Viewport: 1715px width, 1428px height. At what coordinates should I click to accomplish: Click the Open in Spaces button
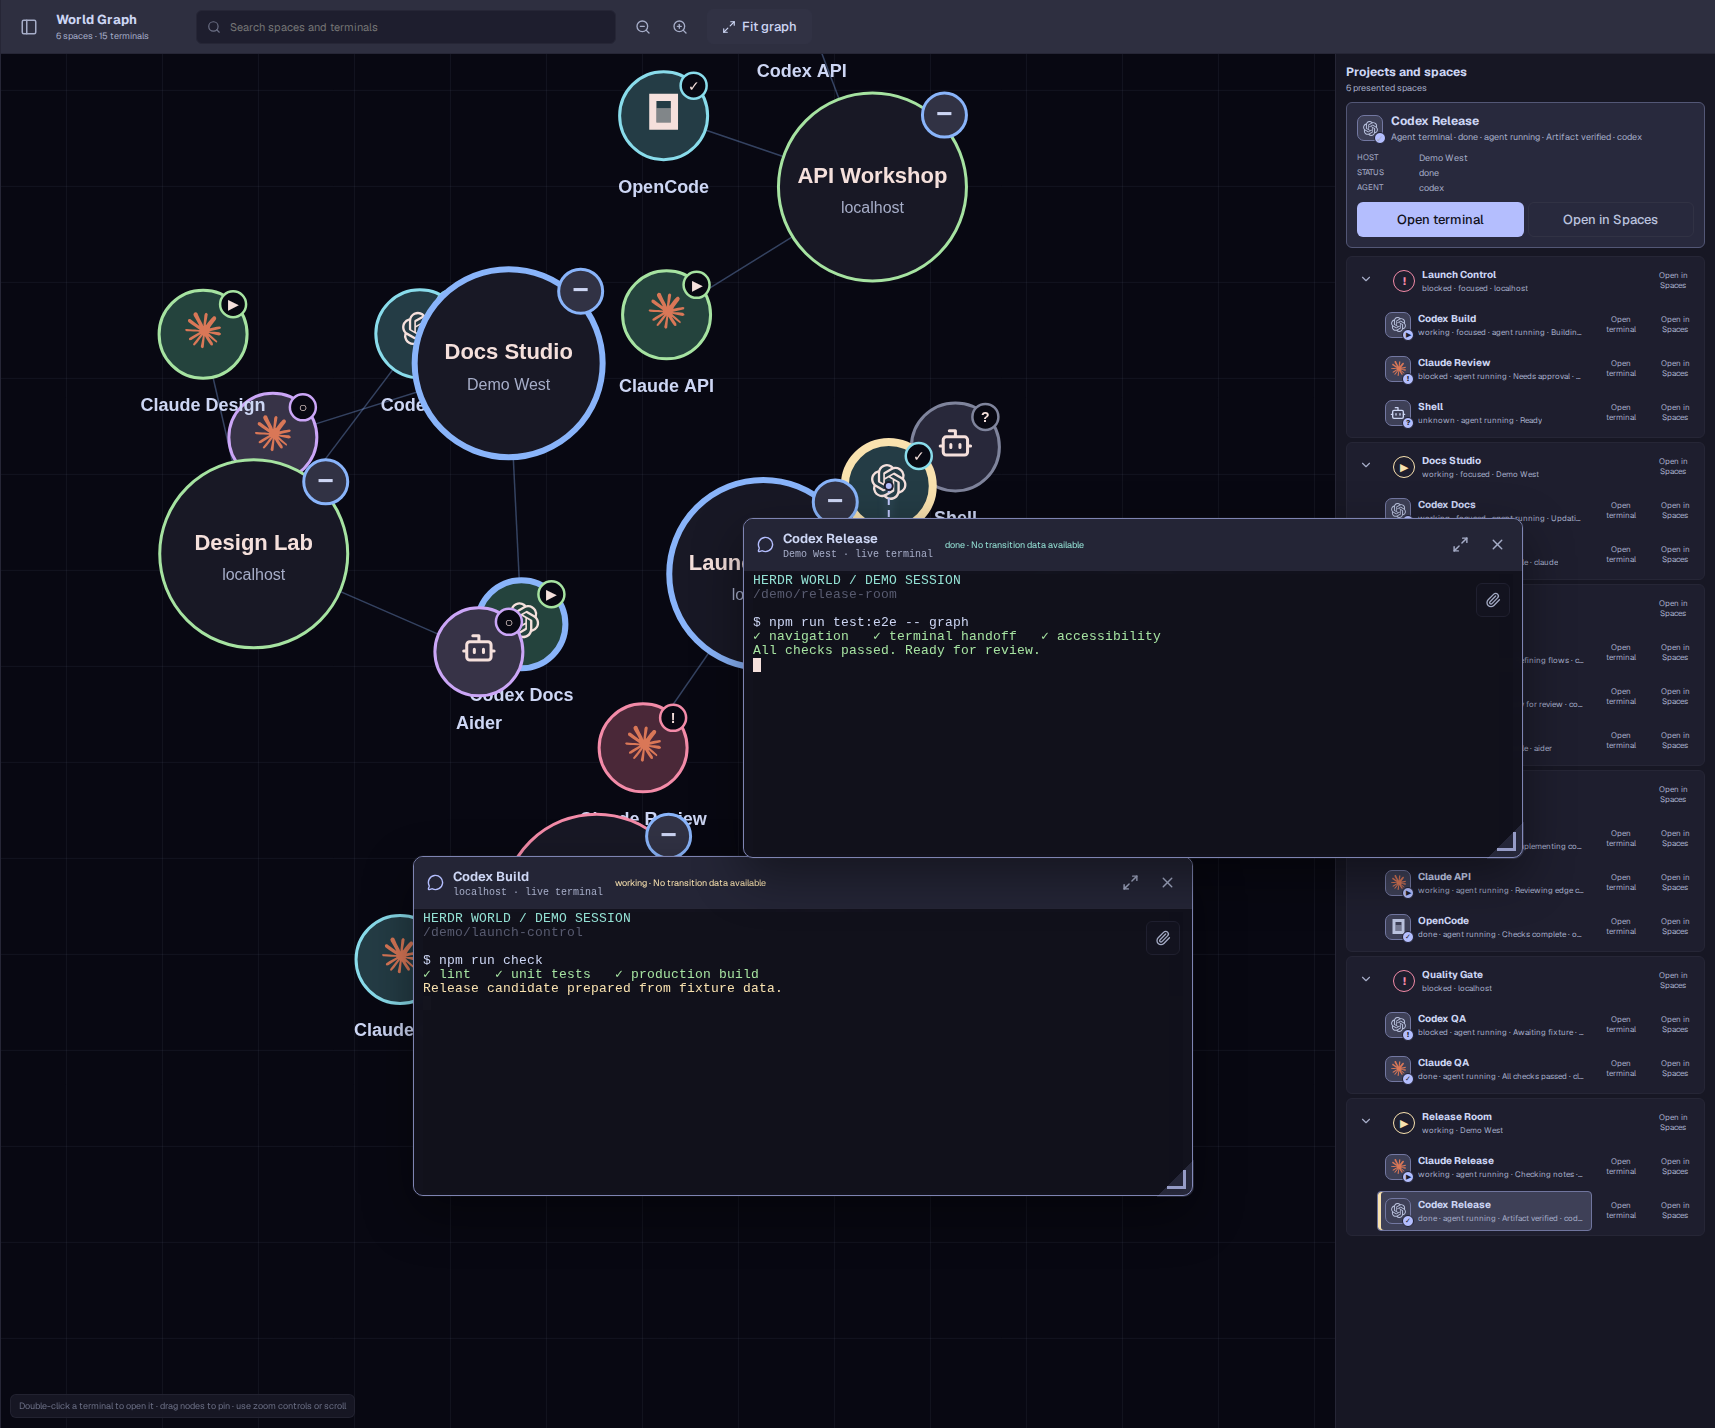pos(1610,220)
